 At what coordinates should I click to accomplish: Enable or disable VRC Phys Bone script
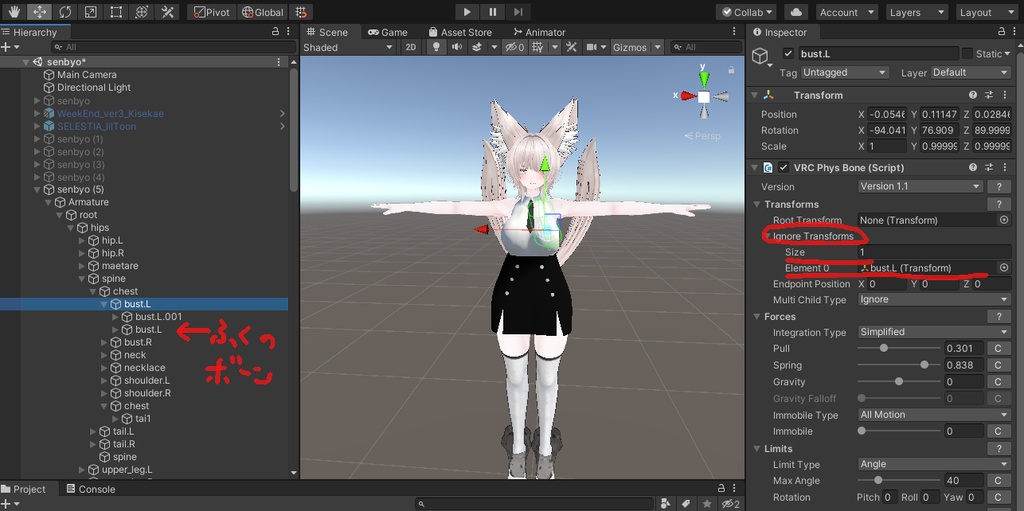tap(784, 168)
